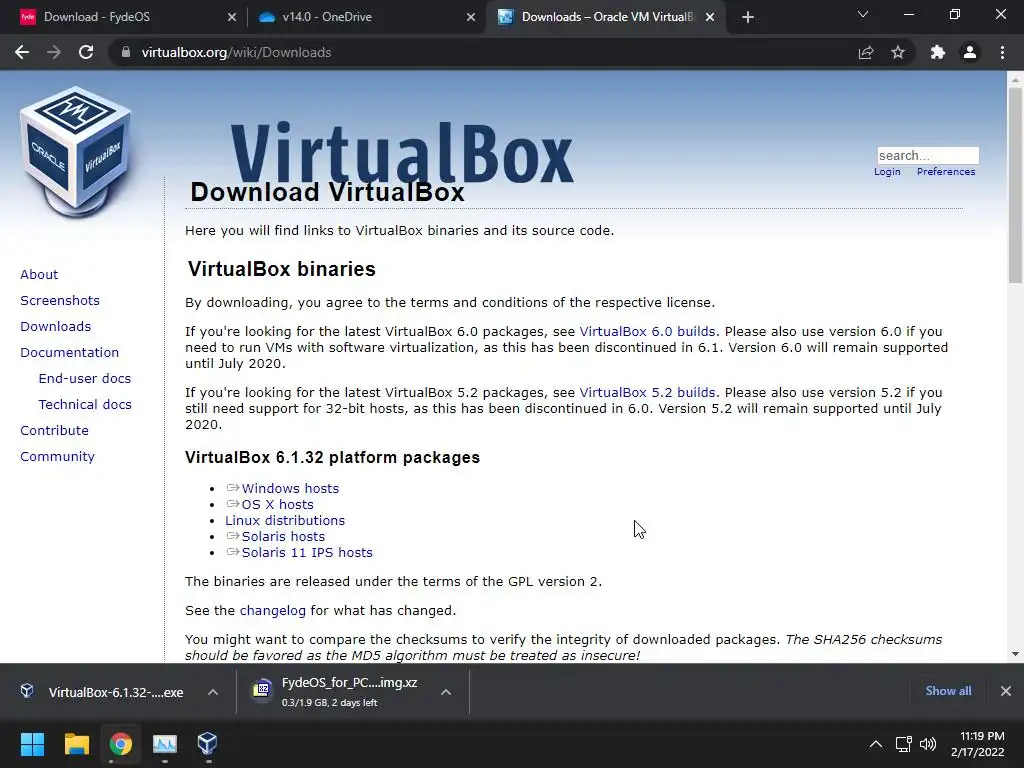Click the page vertical scrollbar thumb
The height and width of the screenshot is (768, 1024).
click(x=1015, y=185)
